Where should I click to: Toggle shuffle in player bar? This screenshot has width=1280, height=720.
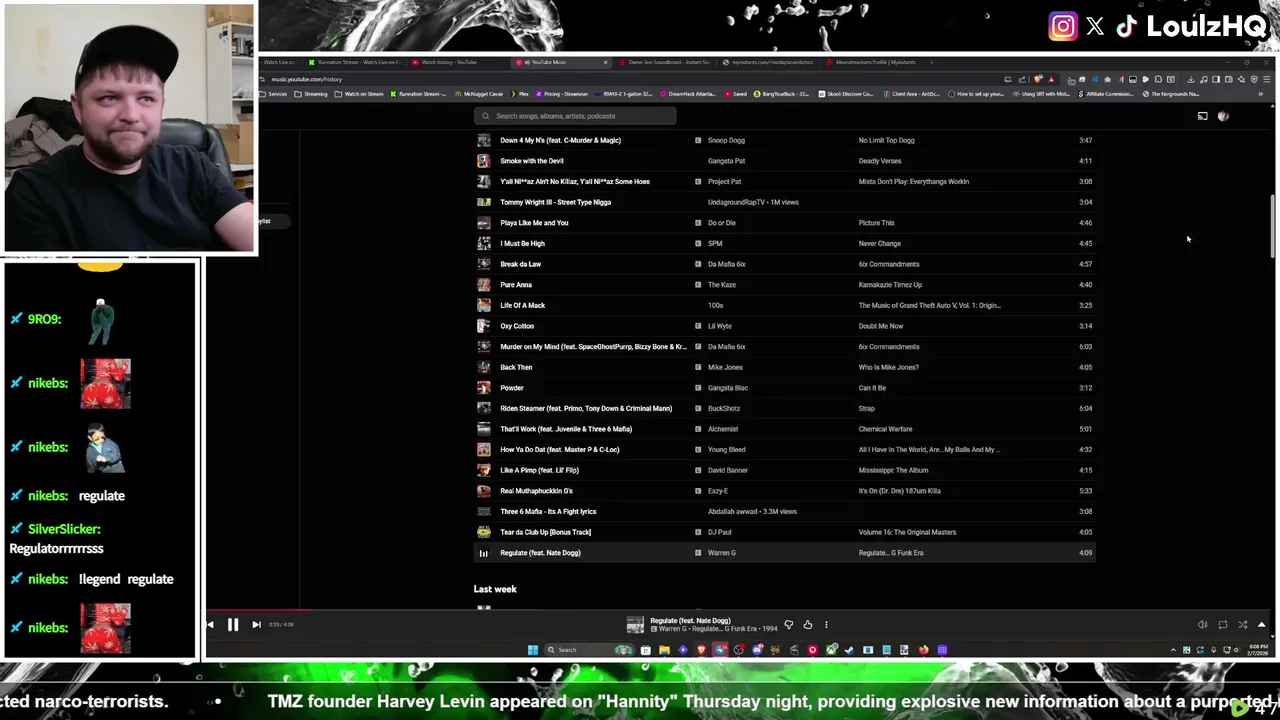tap(1242, 625)
